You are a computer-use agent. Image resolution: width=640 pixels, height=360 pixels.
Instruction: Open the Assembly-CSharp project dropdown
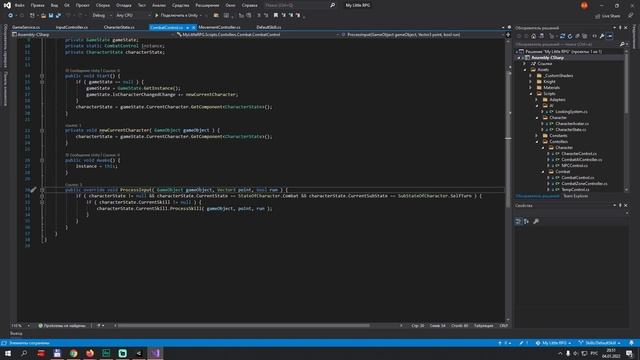pos(93,35)
